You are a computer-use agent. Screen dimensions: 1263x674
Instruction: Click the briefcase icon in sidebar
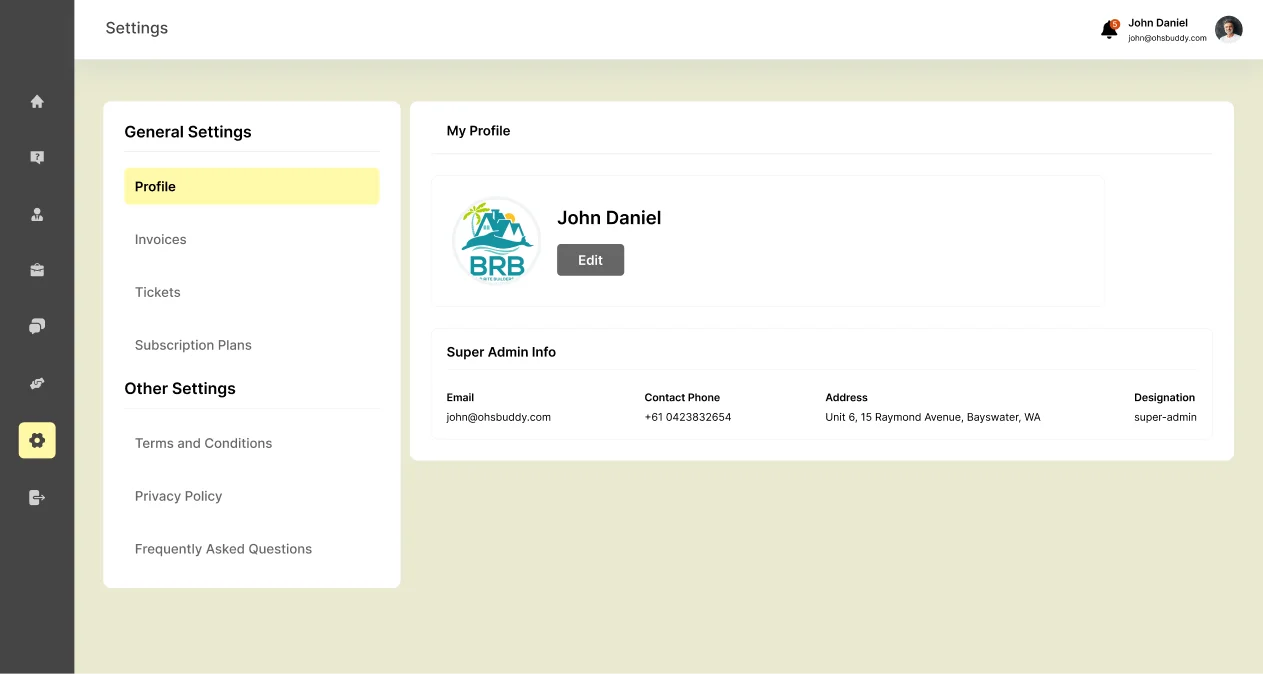[x=37, y=270]
